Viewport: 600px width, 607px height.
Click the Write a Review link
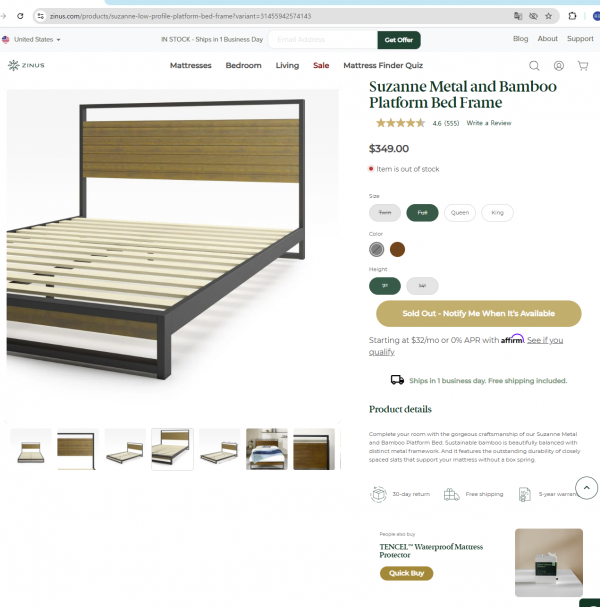coord(489,123)
